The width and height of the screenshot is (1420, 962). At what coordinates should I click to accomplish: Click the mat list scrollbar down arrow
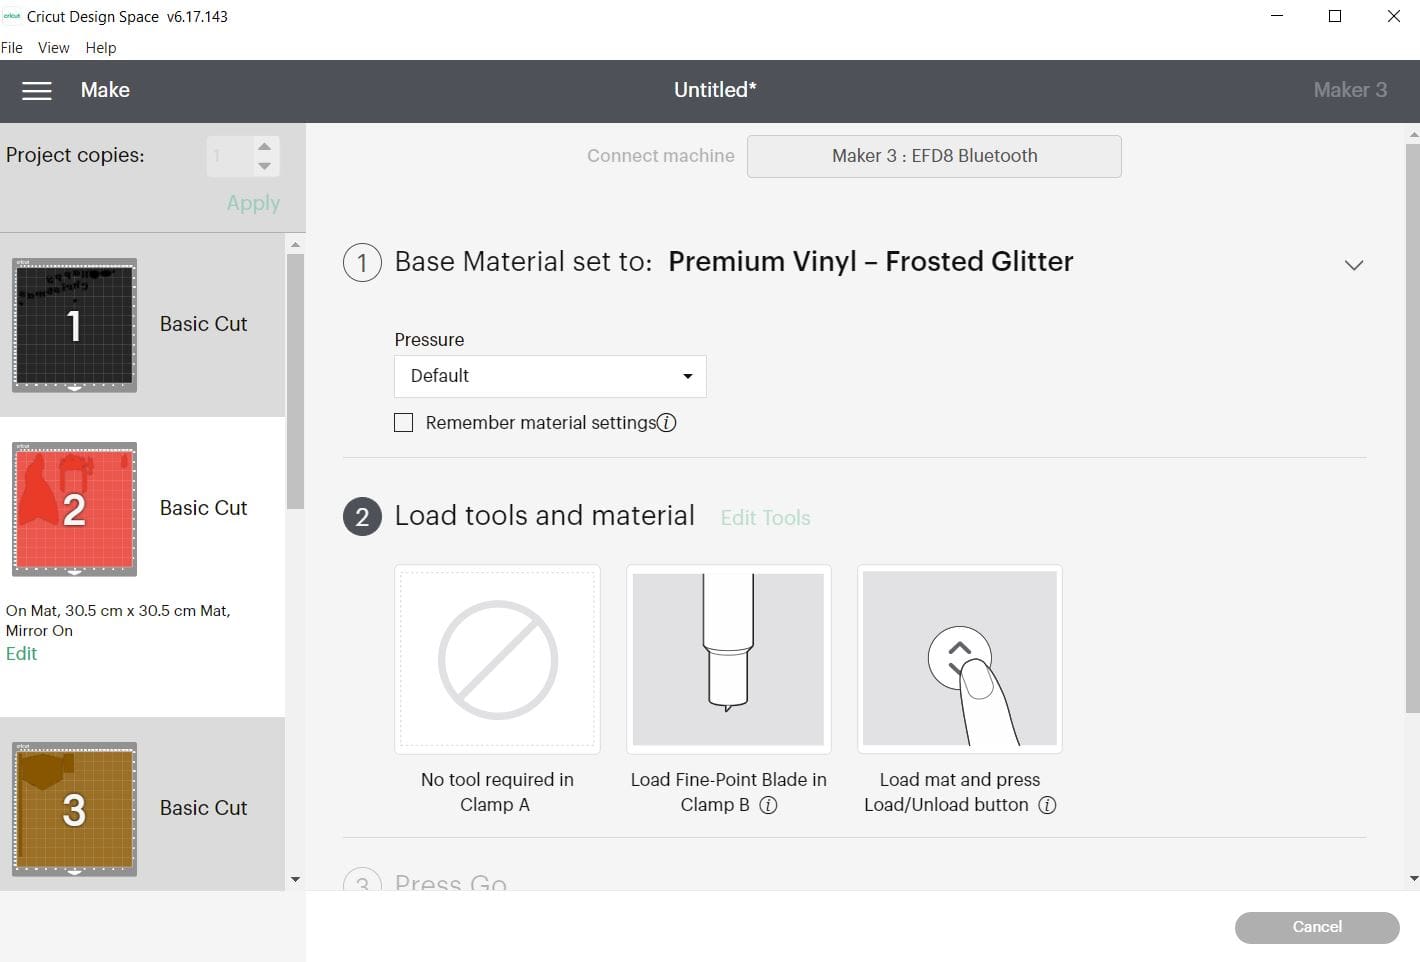click(x=295, y=880)
